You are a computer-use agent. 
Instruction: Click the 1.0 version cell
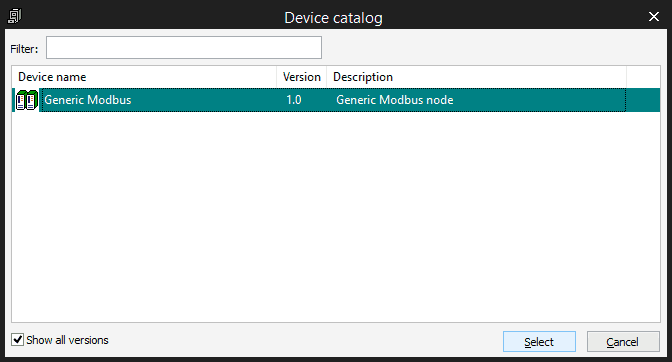pyautogui.click(x=294, y=100)
